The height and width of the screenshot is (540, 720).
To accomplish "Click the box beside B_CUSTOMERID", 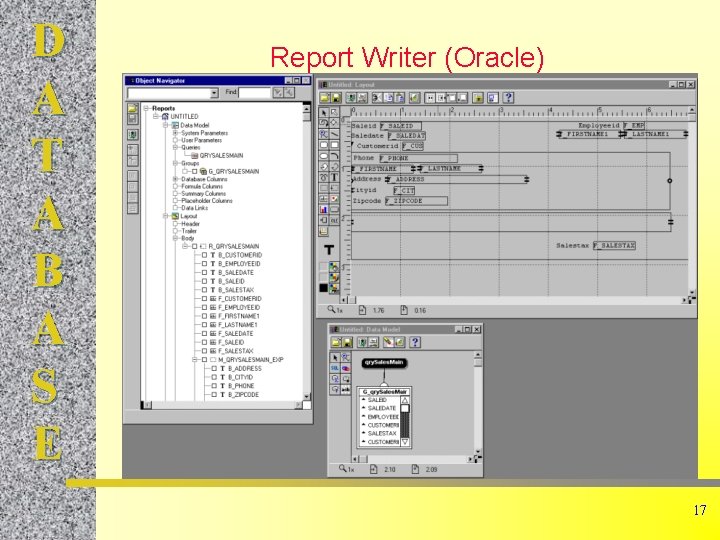I will pos(204,255).
